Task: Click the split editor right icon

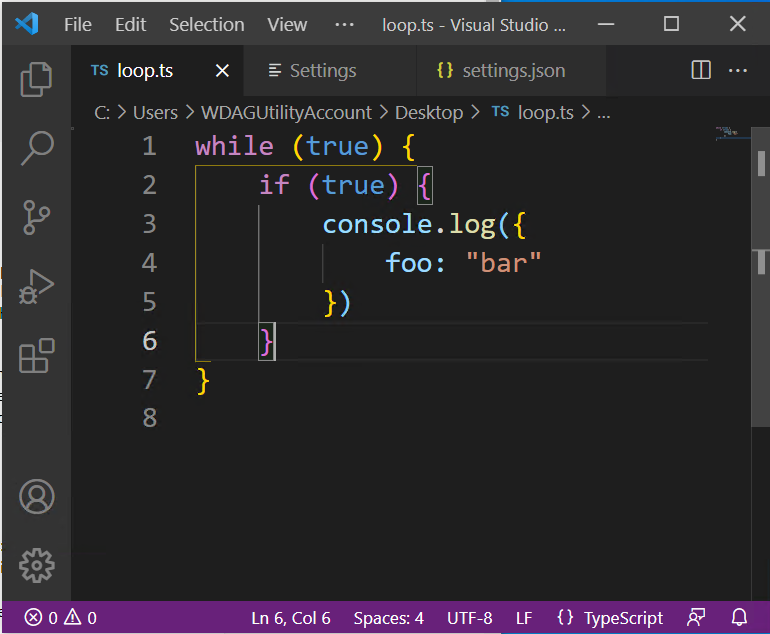Action: (x=701, y=70)
